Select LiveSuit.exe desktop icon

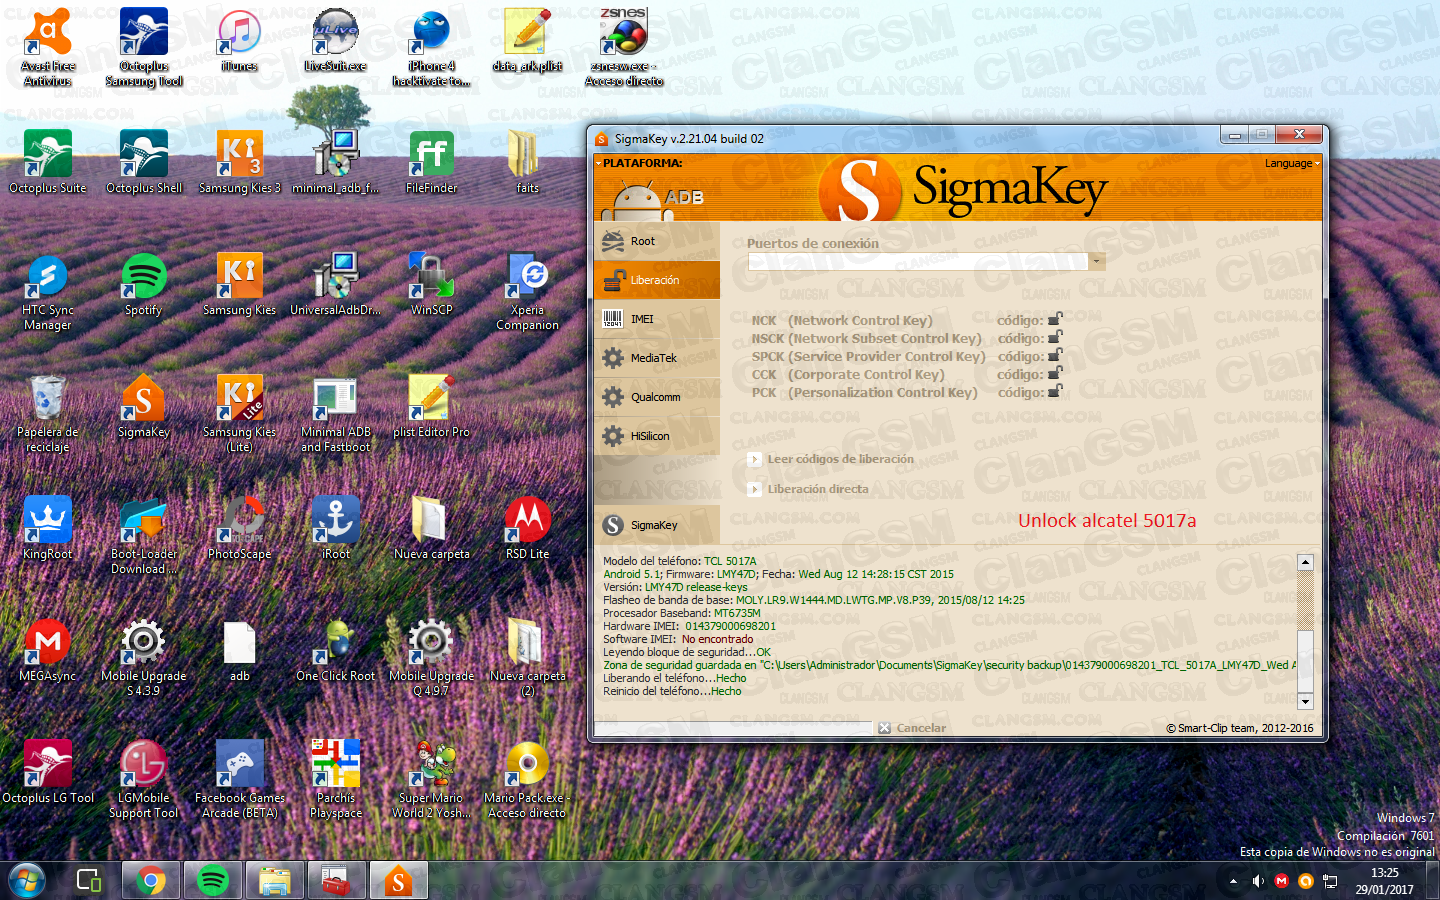pyautogui.click(x=336, y=40)
